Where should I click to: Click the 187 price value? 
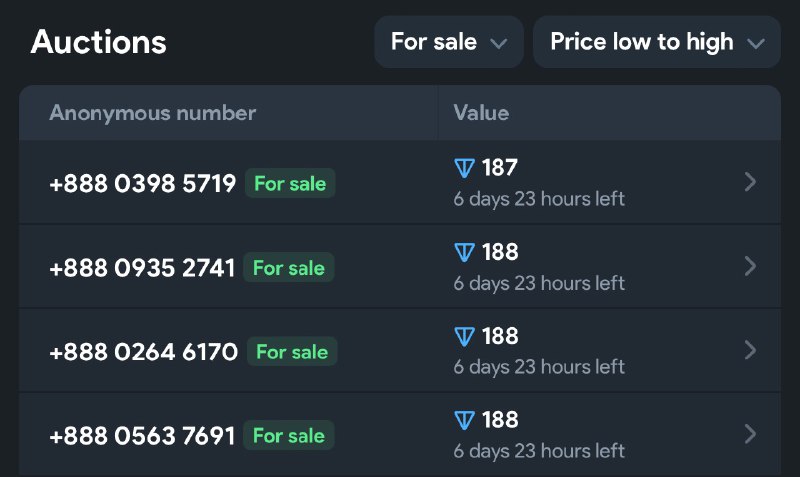point(500,168)
